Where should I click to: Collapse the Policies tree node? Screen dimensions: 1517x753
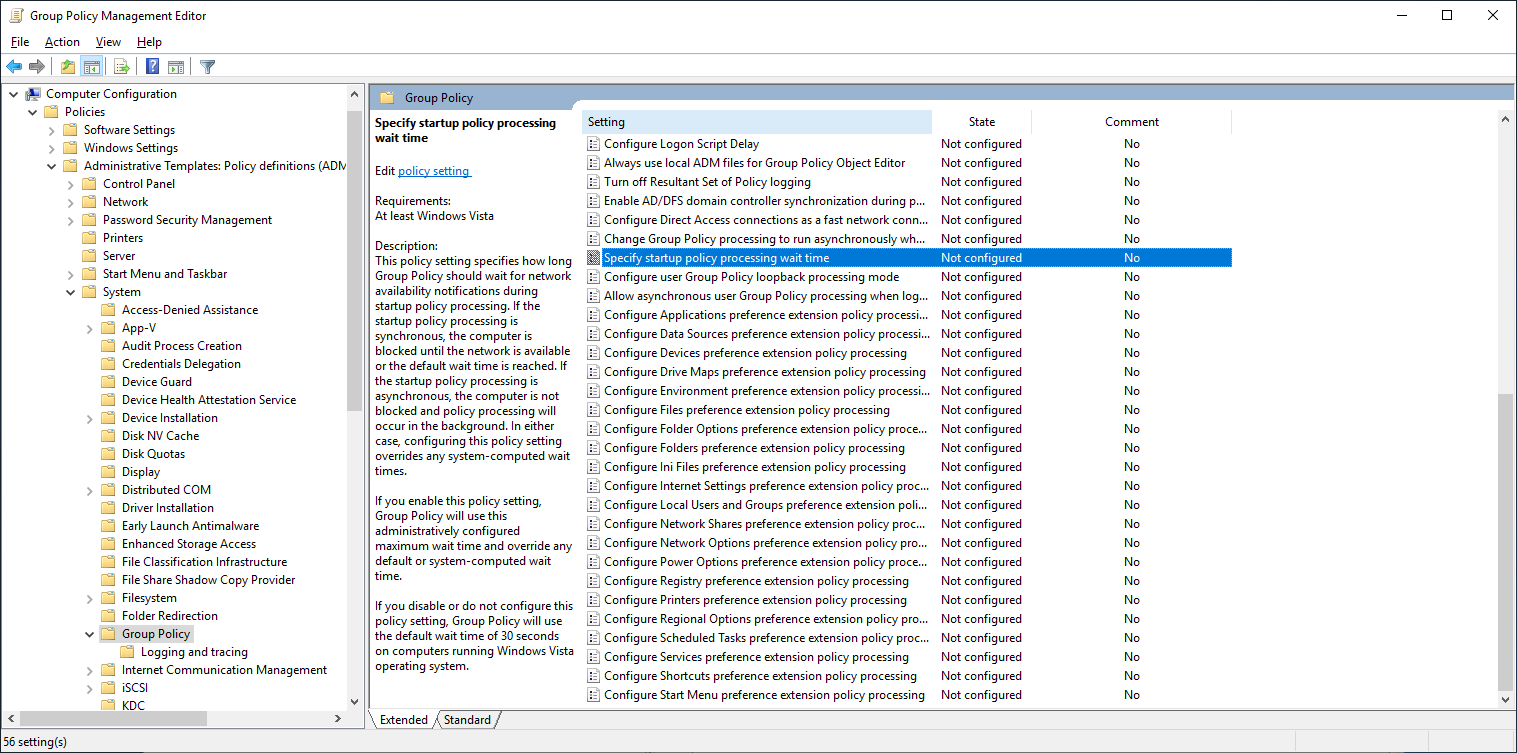coord(33,112)
